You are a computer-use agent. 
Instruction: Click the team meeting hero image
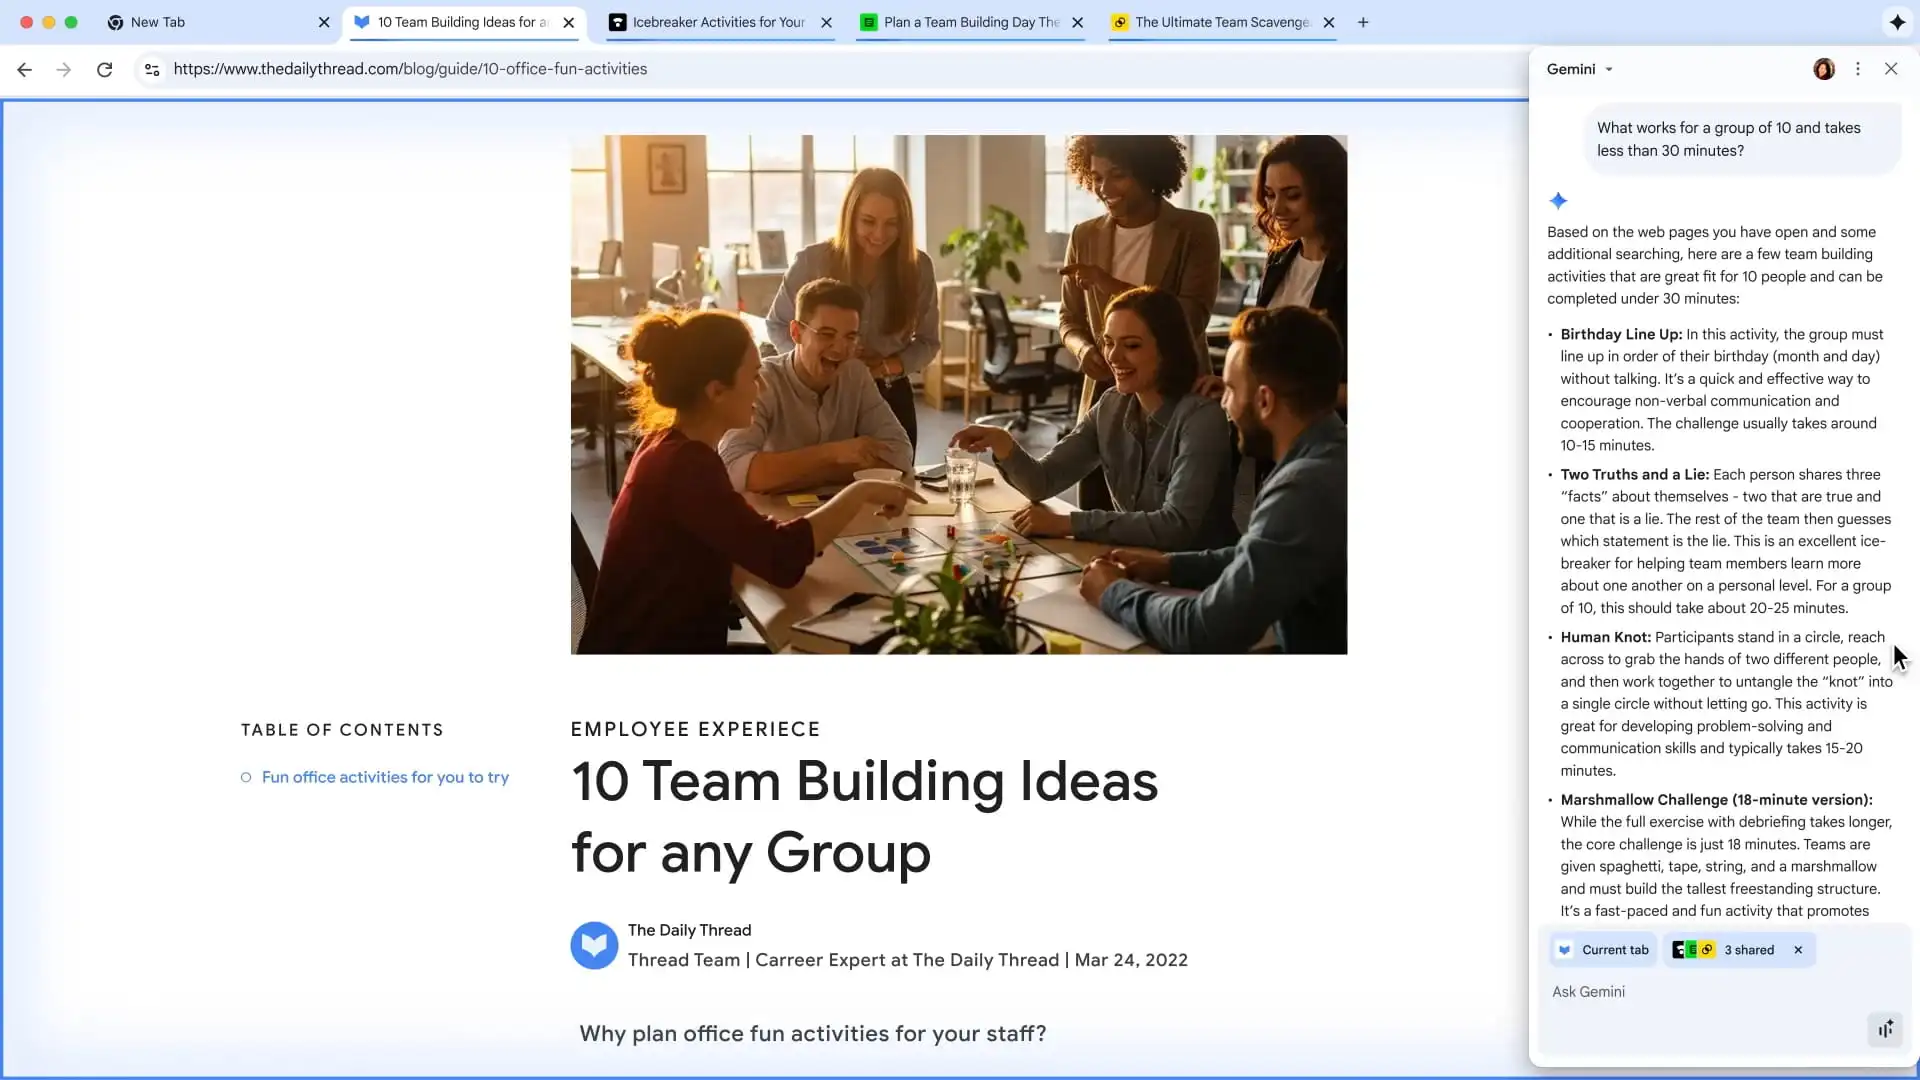958,394
